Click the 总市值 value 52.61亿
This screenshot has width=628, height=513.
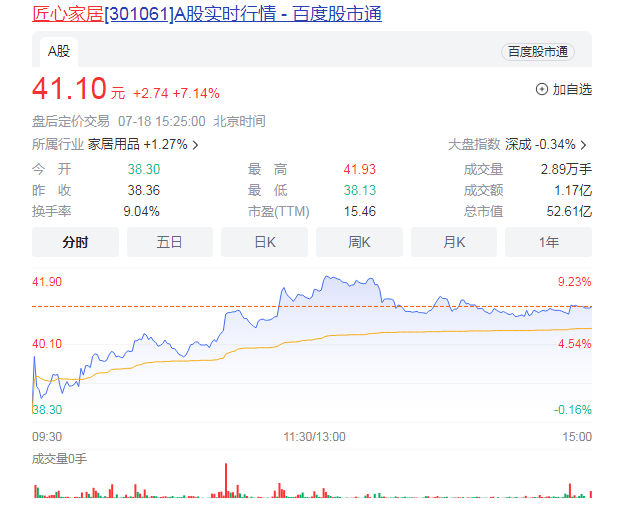coord(570,211)
